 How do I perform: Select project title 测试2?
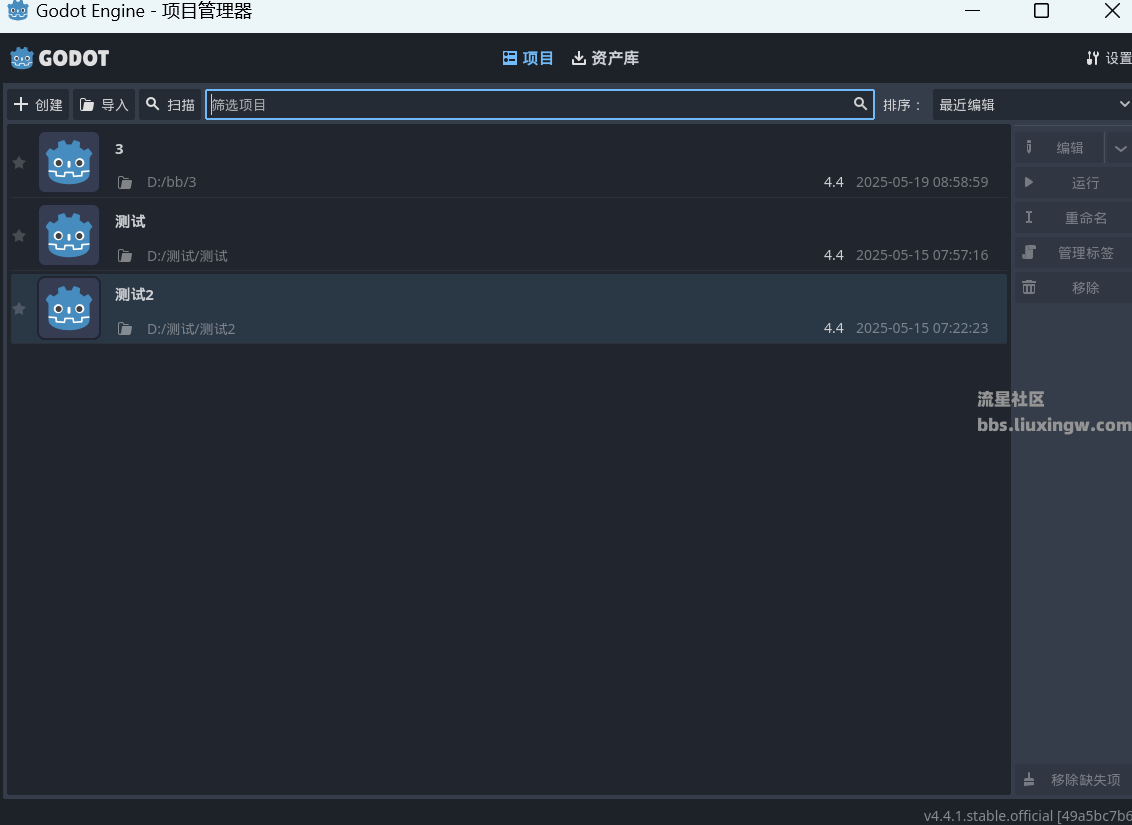134,294
